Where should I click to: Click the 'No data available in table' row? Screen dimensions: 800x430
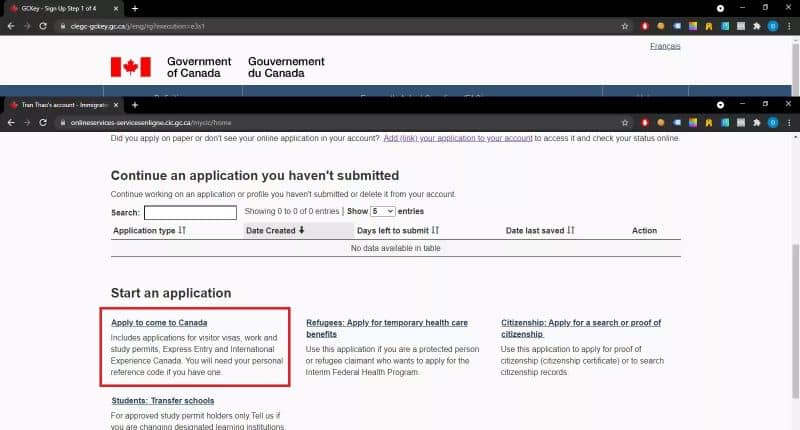[395, 248]
